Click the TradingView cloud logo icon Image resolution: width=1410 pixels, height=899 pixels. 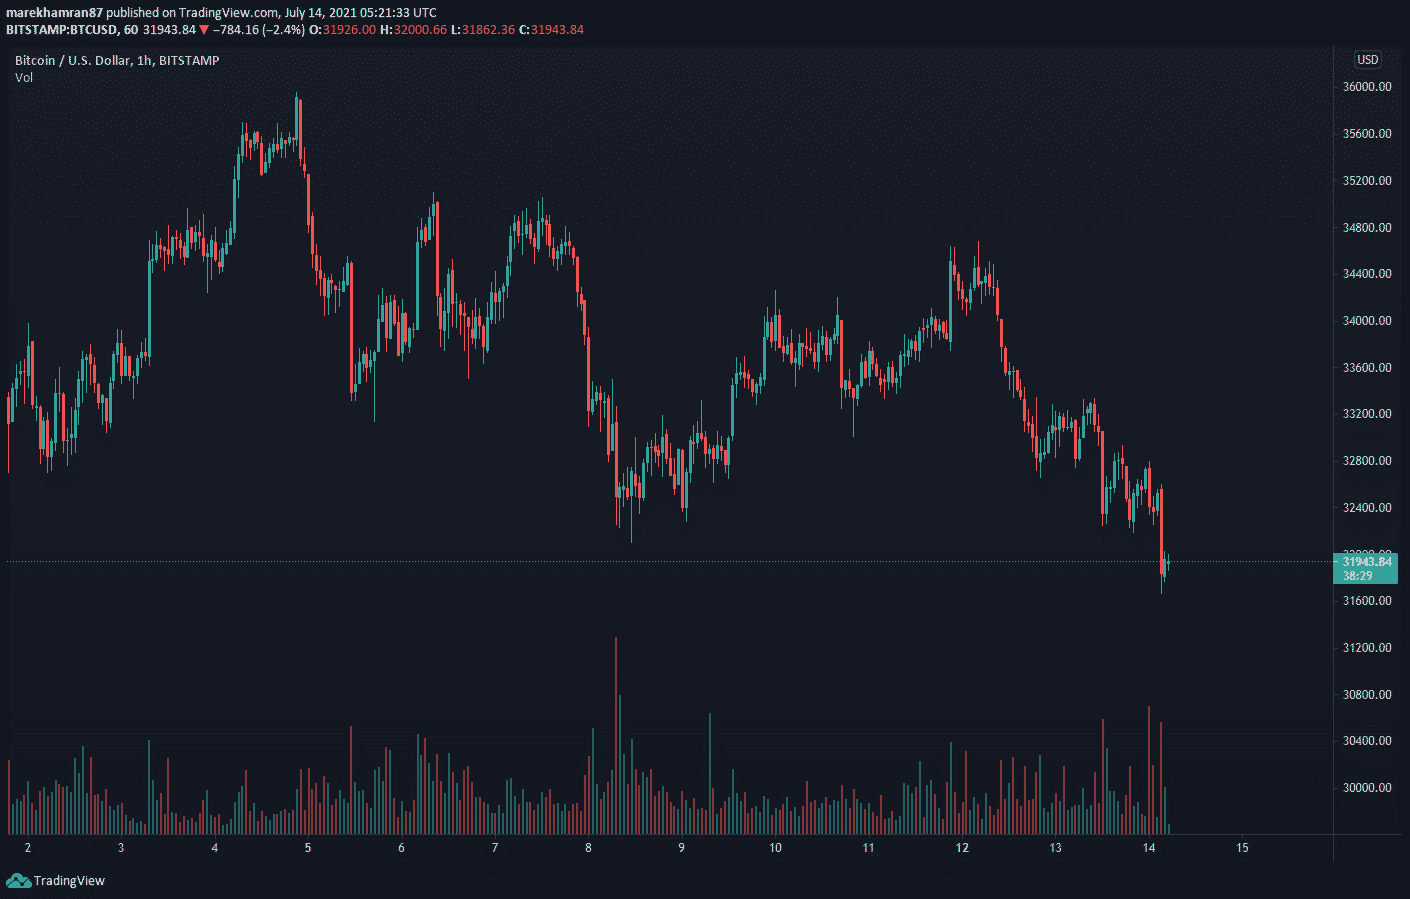[18, 880]
